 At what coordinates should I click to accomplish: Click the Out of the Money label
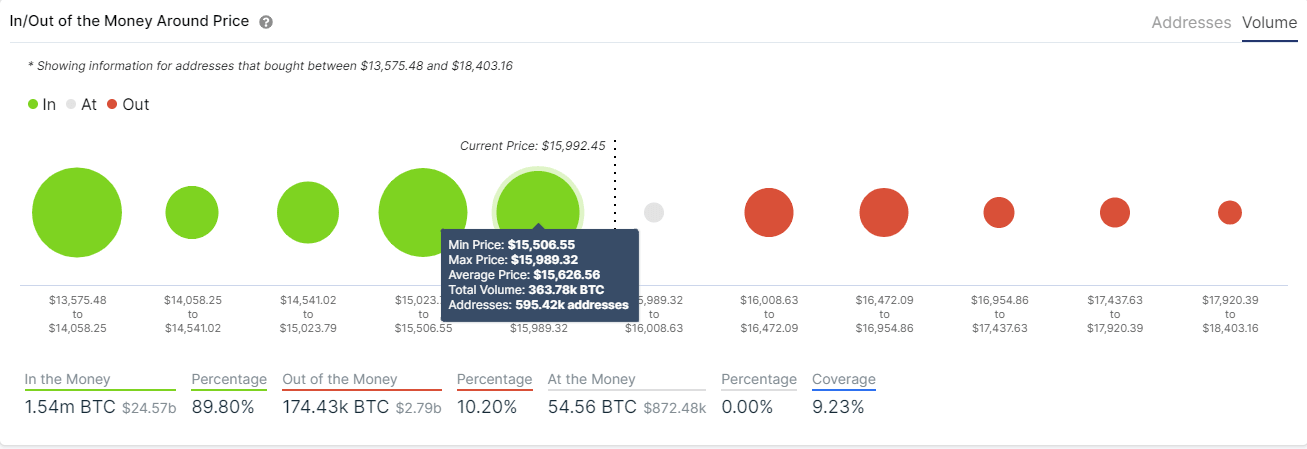tap(340, 380)
